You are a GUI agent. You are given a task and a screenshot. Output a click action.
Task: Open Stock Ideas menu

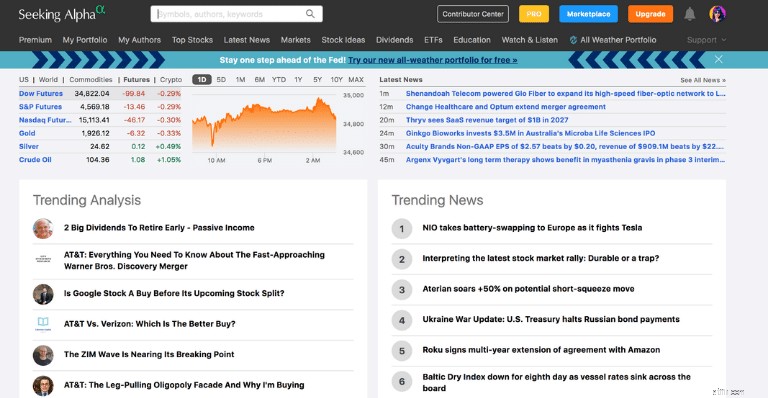tap(343, 40)
